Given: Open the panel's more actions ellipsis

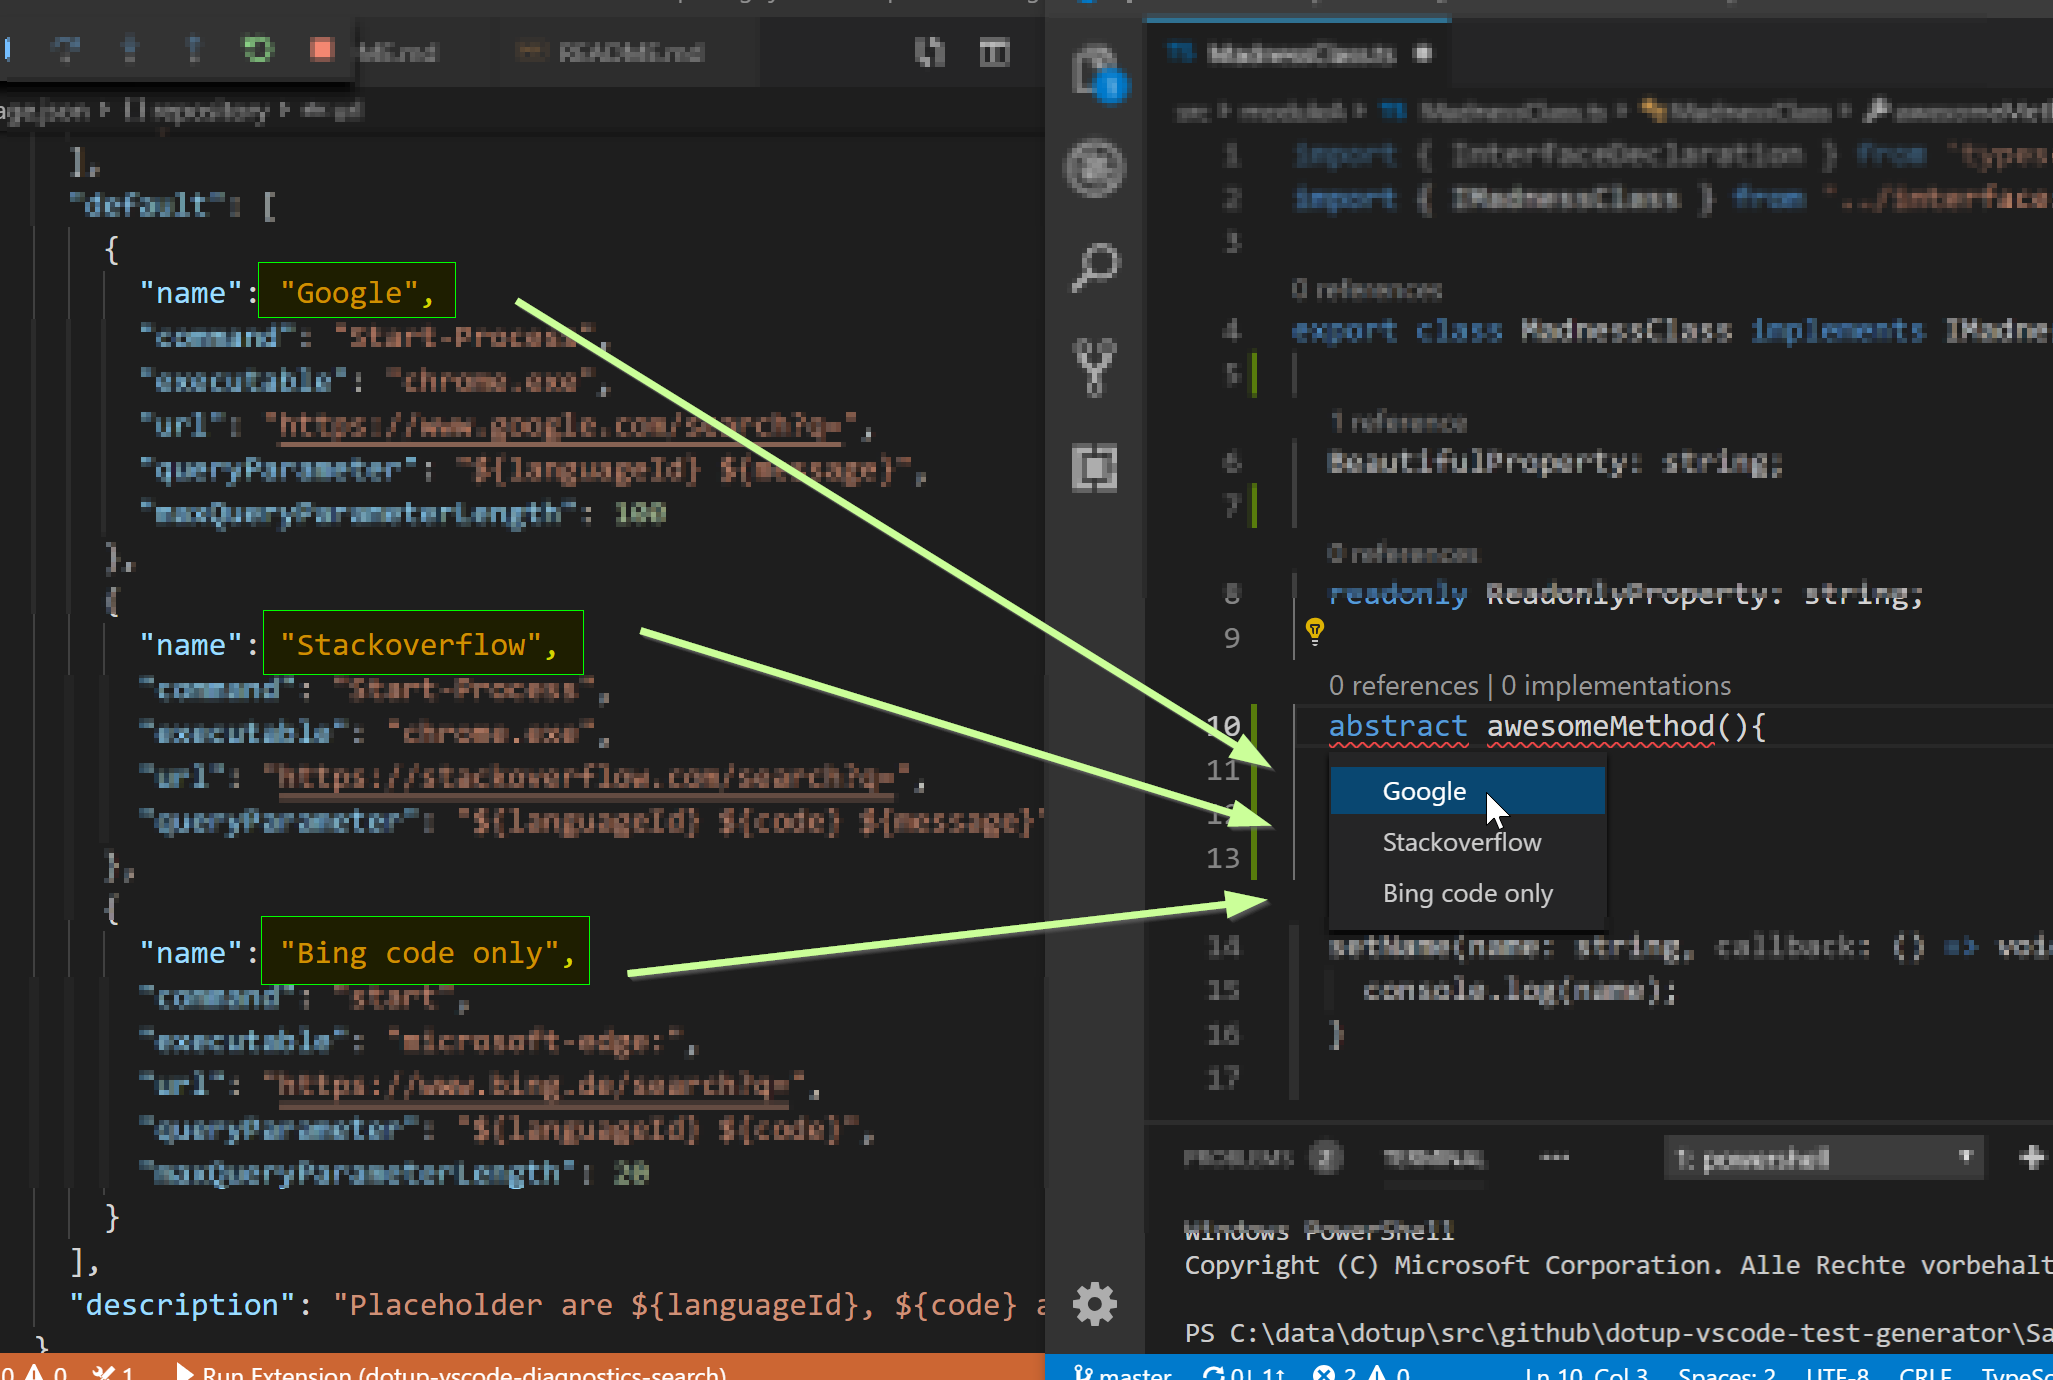Looking at the screenshot, I should (1554, 1158).
